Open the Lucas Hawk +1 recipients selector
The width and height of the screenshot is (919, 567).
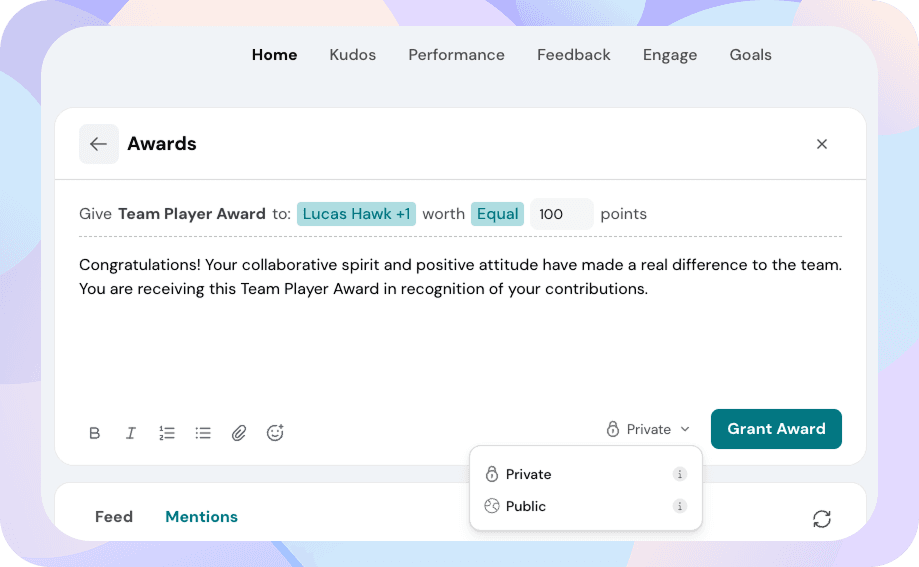(356, 214)
